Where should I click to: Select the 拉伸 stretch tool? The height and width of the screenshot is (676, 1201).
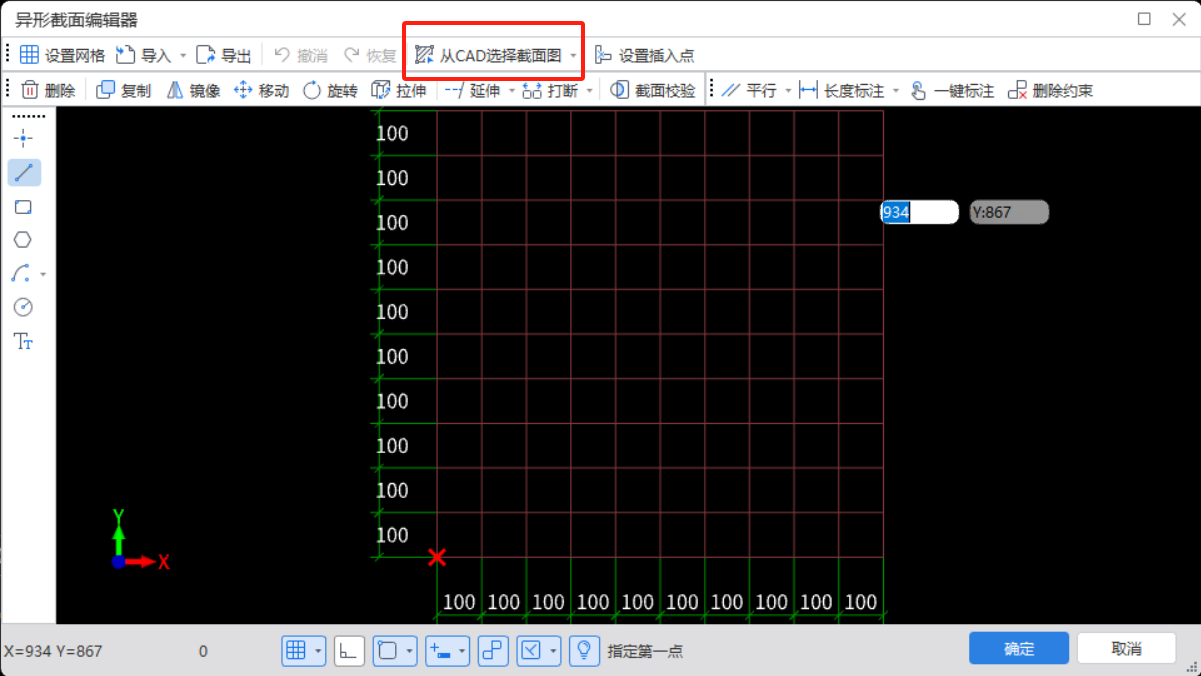coord(398,90)
